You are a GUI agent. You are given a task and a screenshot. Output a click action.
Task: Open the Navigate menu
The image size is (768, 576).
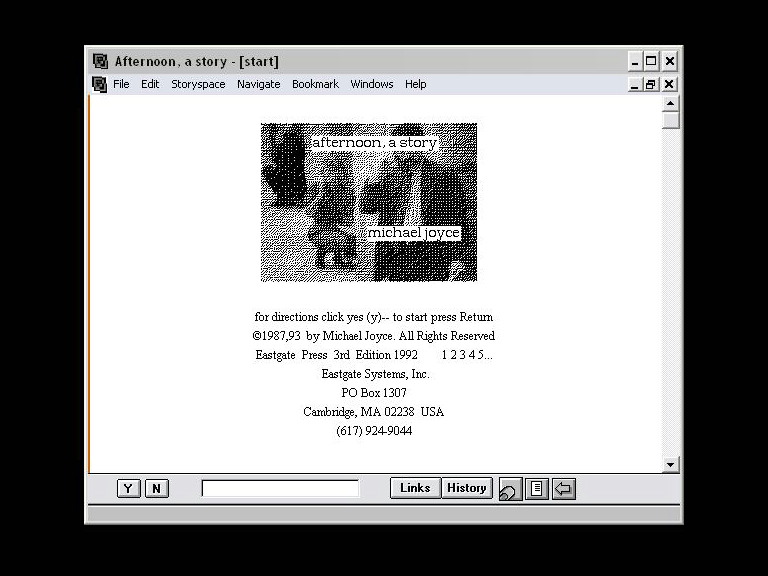pyautogui.click(x=259, y=84)
